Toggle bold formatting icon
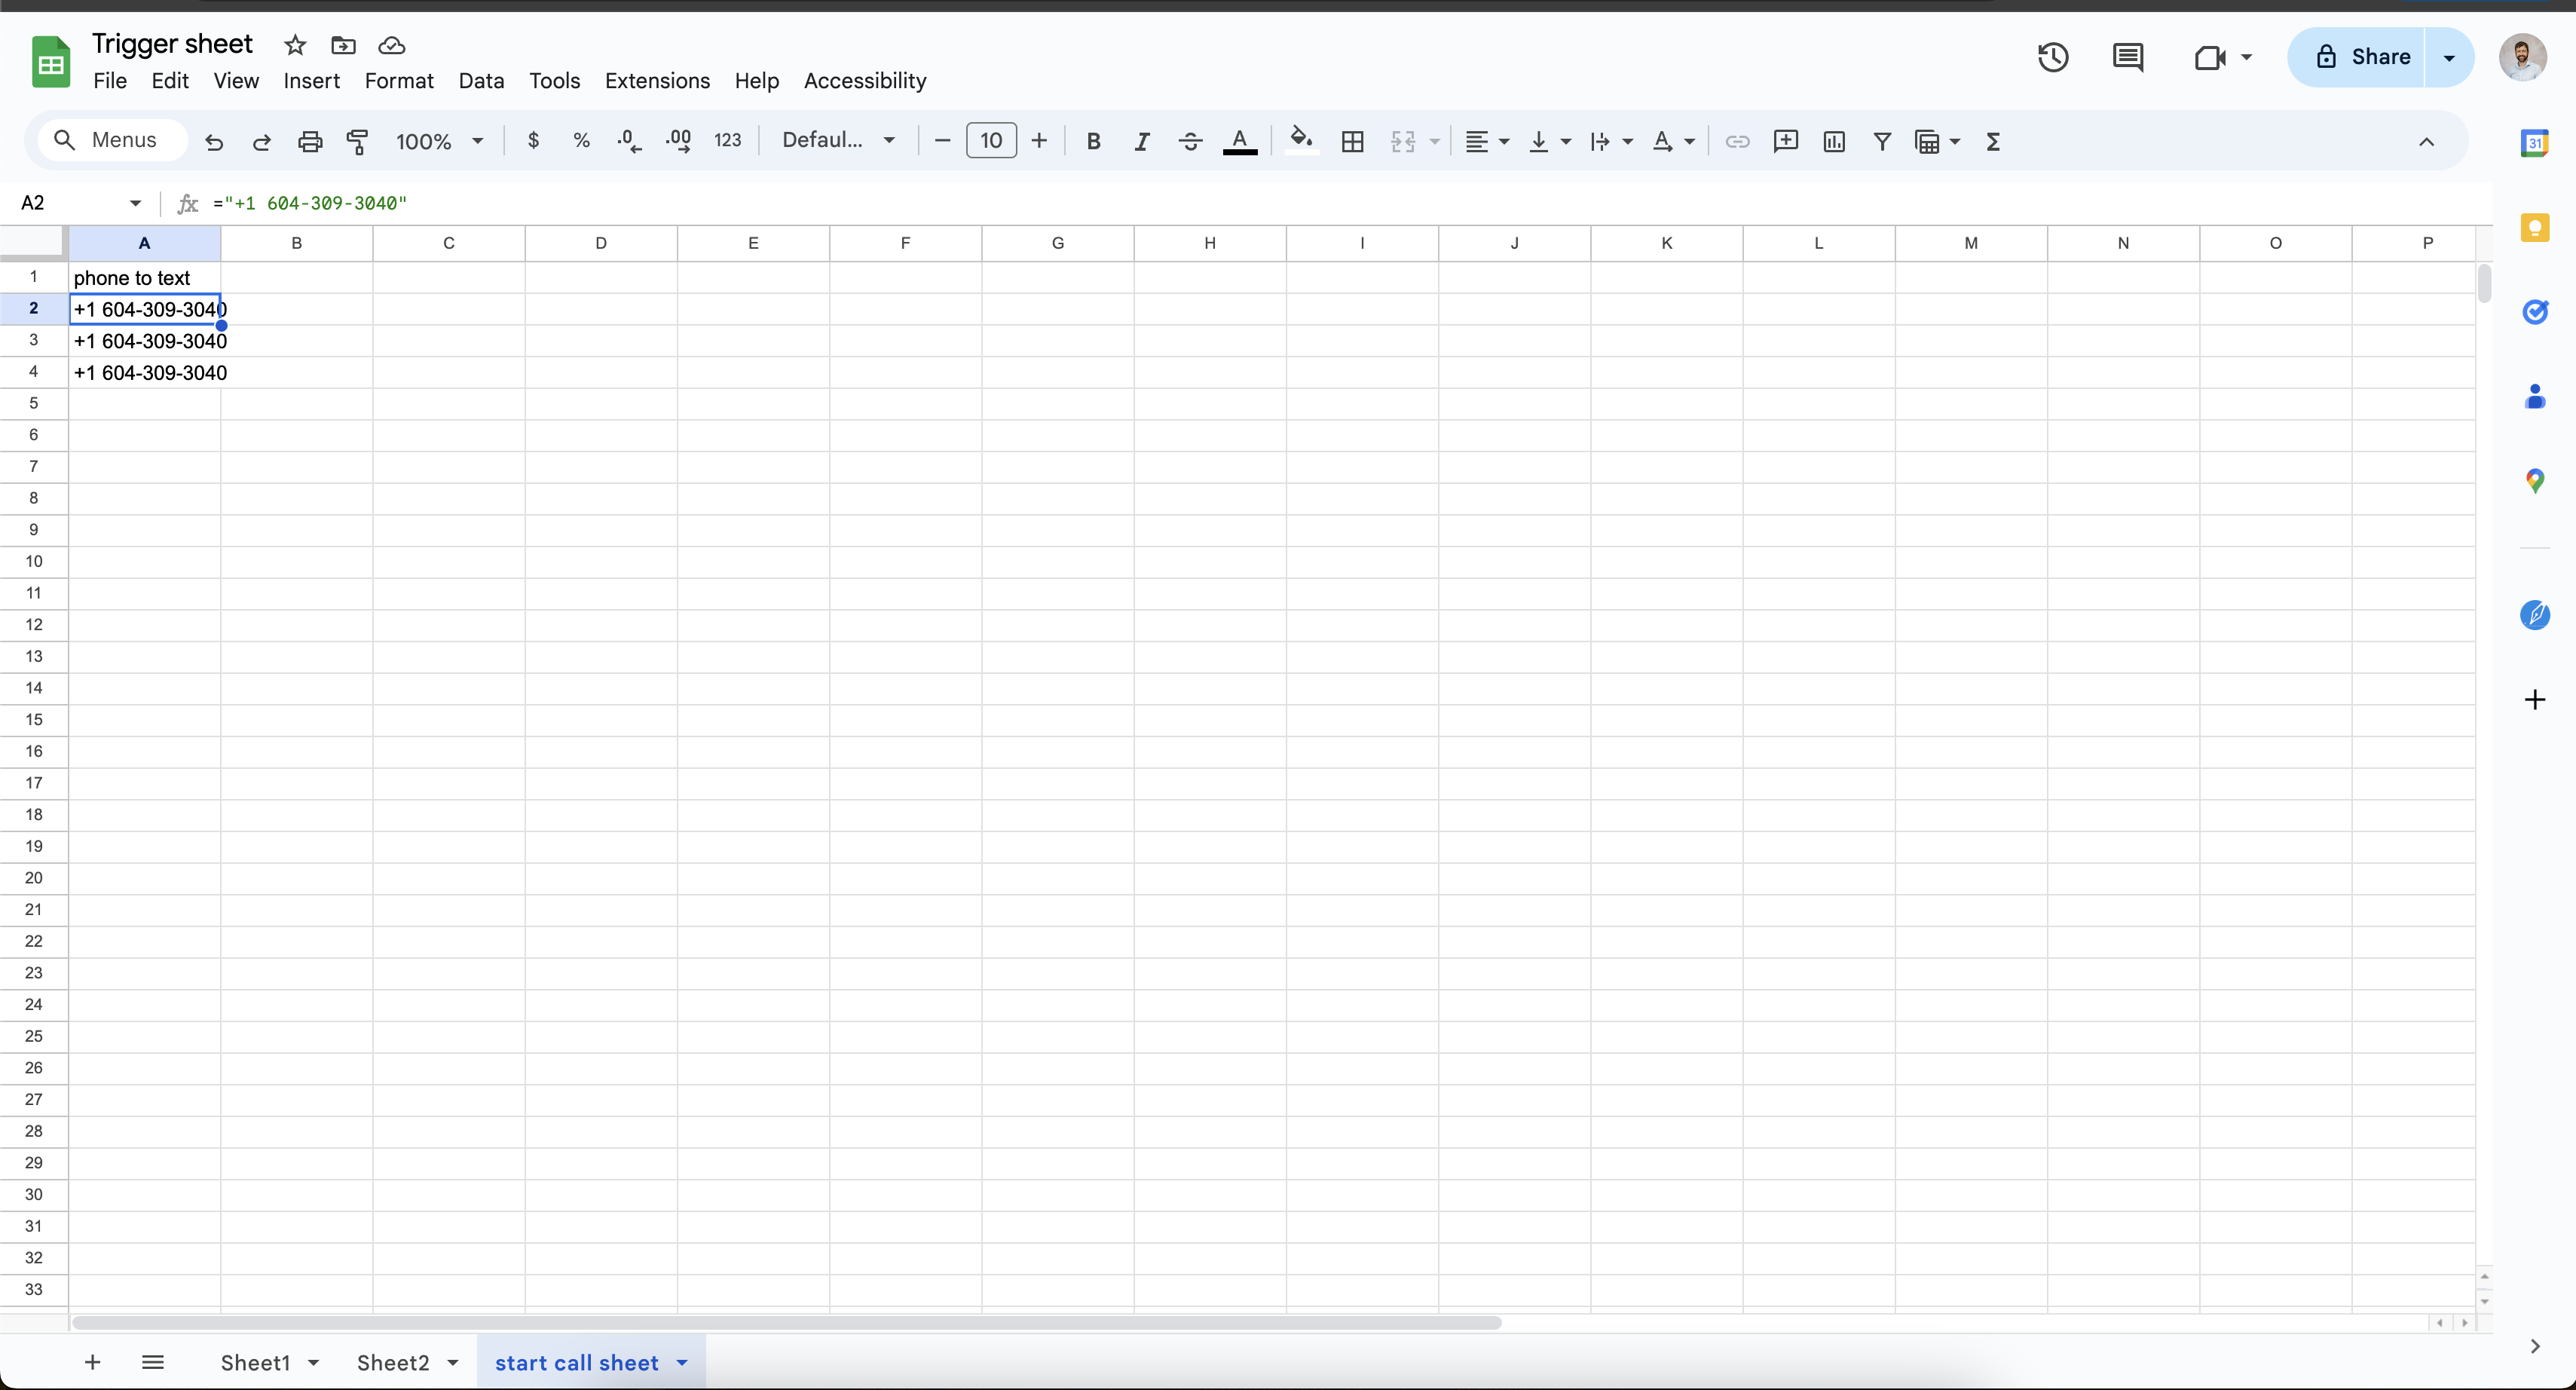This screenshot has height=1390, width=2576. point(1095,140)
